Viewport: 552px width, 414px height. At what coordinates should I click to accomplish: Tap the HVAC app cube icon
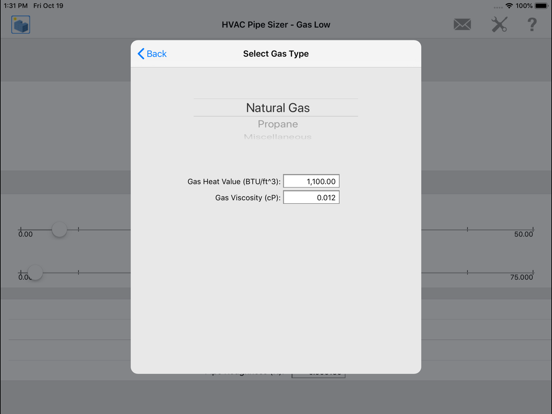point(20,25)
